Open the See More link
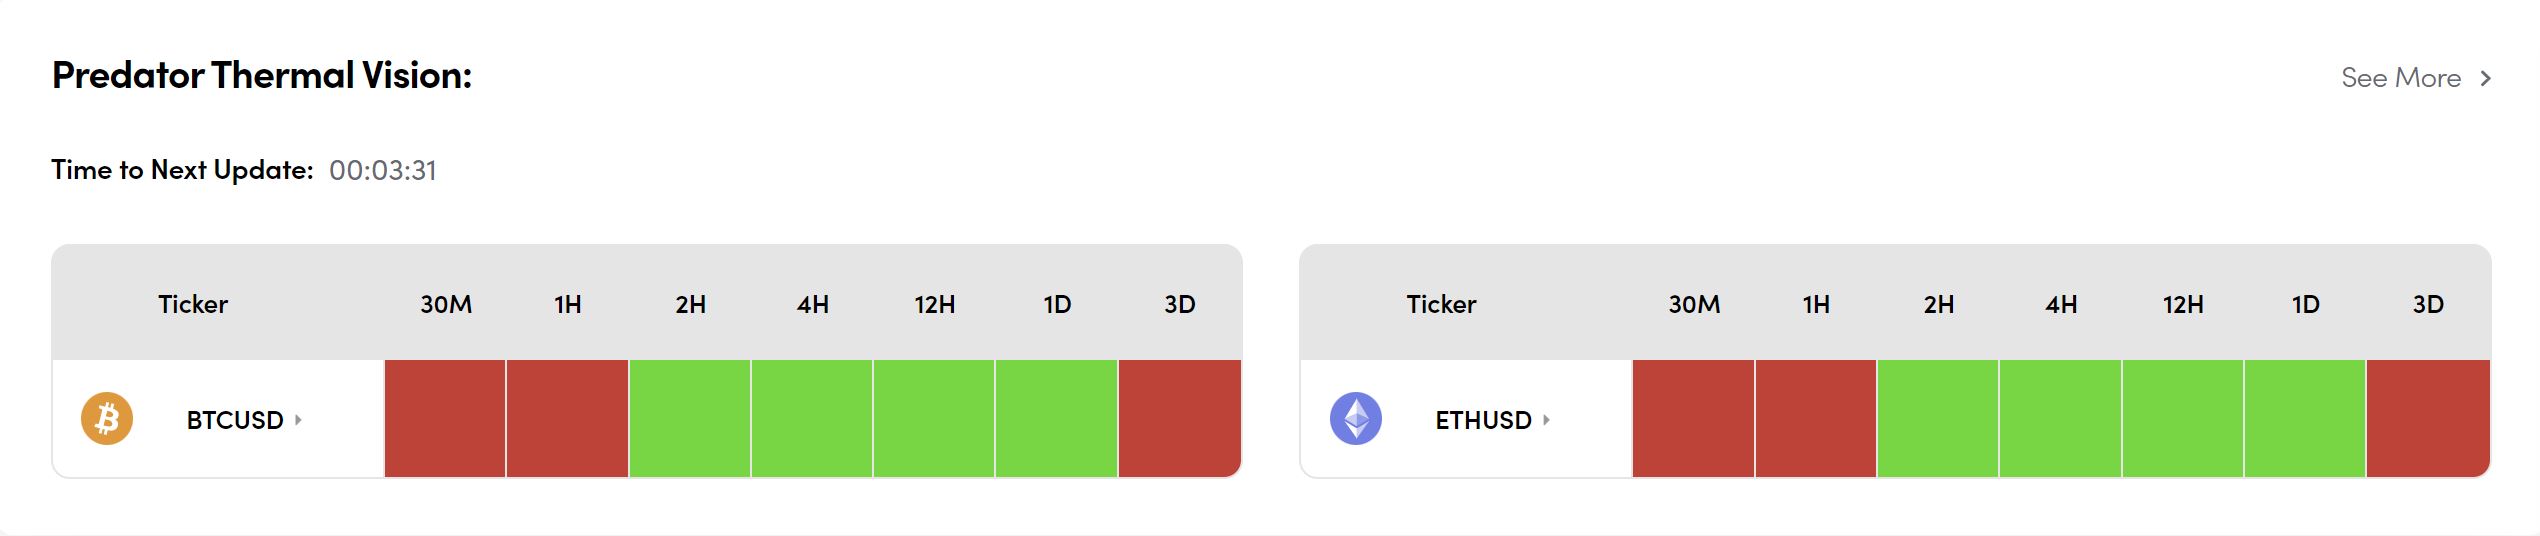Screen dimensions: 2540x536 pyautogui.click(x=2400, y=78)
